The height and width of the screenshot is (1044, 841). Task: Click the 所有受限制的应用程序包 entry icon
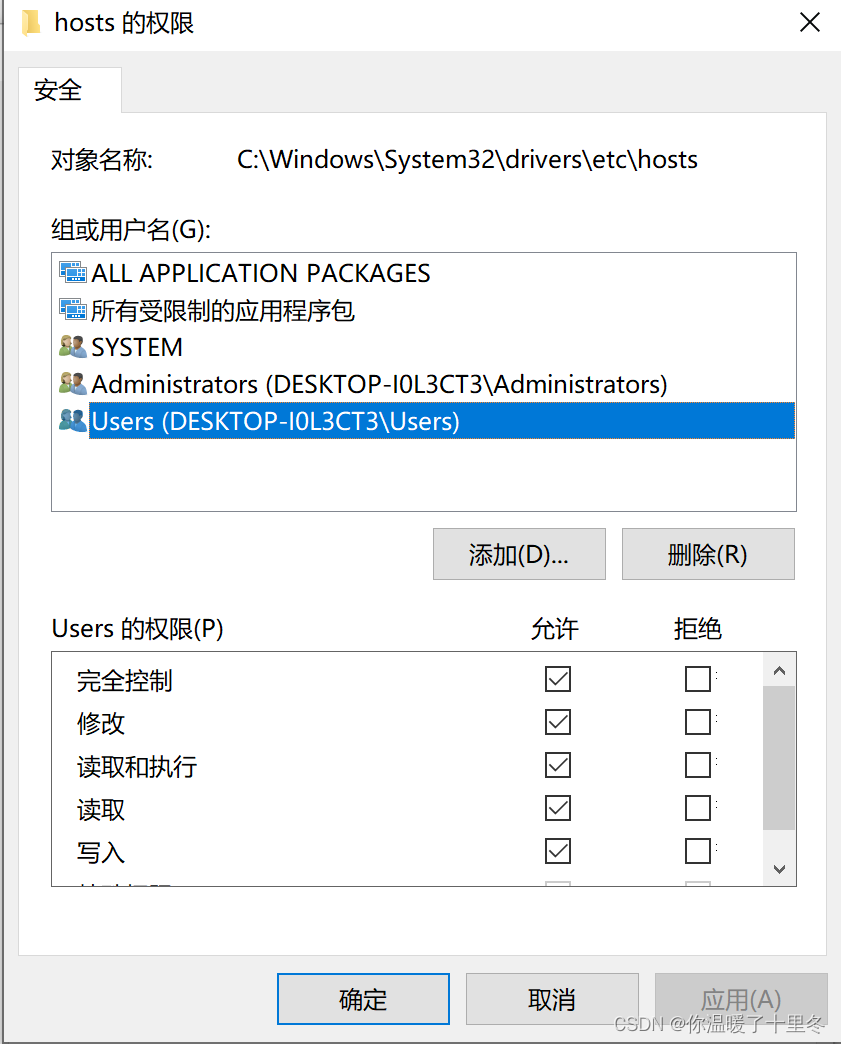tap(71, 310)
